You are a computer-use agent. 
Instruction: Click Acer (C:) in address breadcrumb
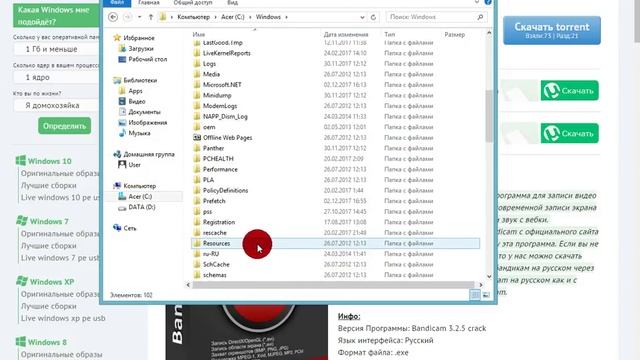[232, 17]
